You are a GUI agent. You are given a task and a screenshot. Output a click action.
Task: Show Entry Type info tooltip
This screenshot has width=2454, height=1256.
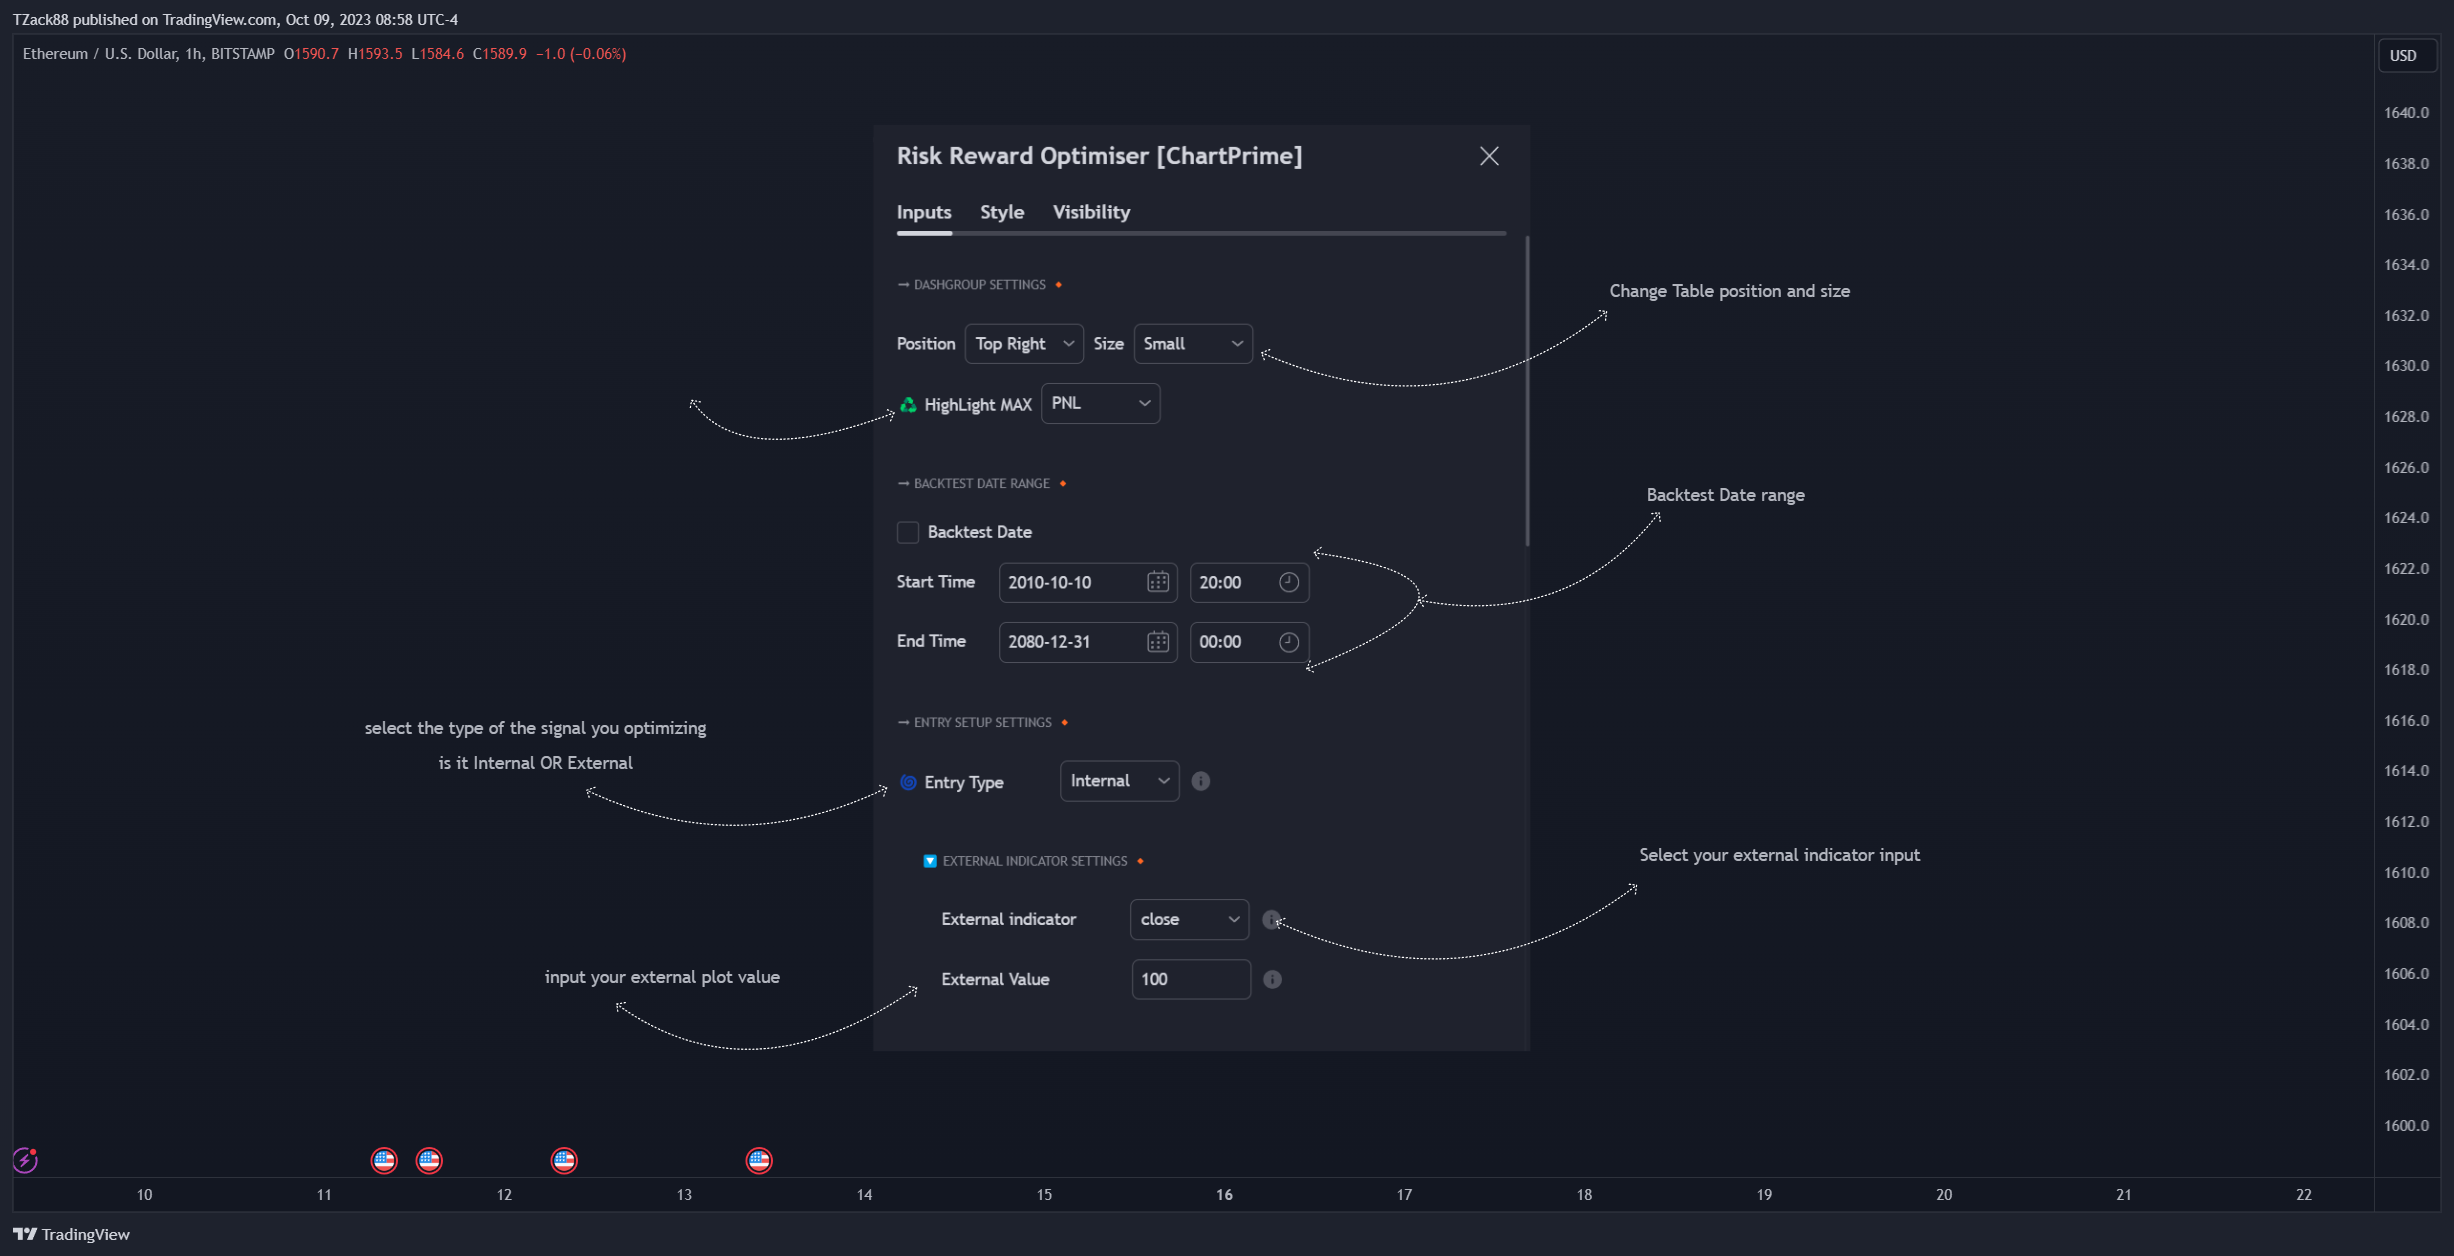pos(1200,781)
